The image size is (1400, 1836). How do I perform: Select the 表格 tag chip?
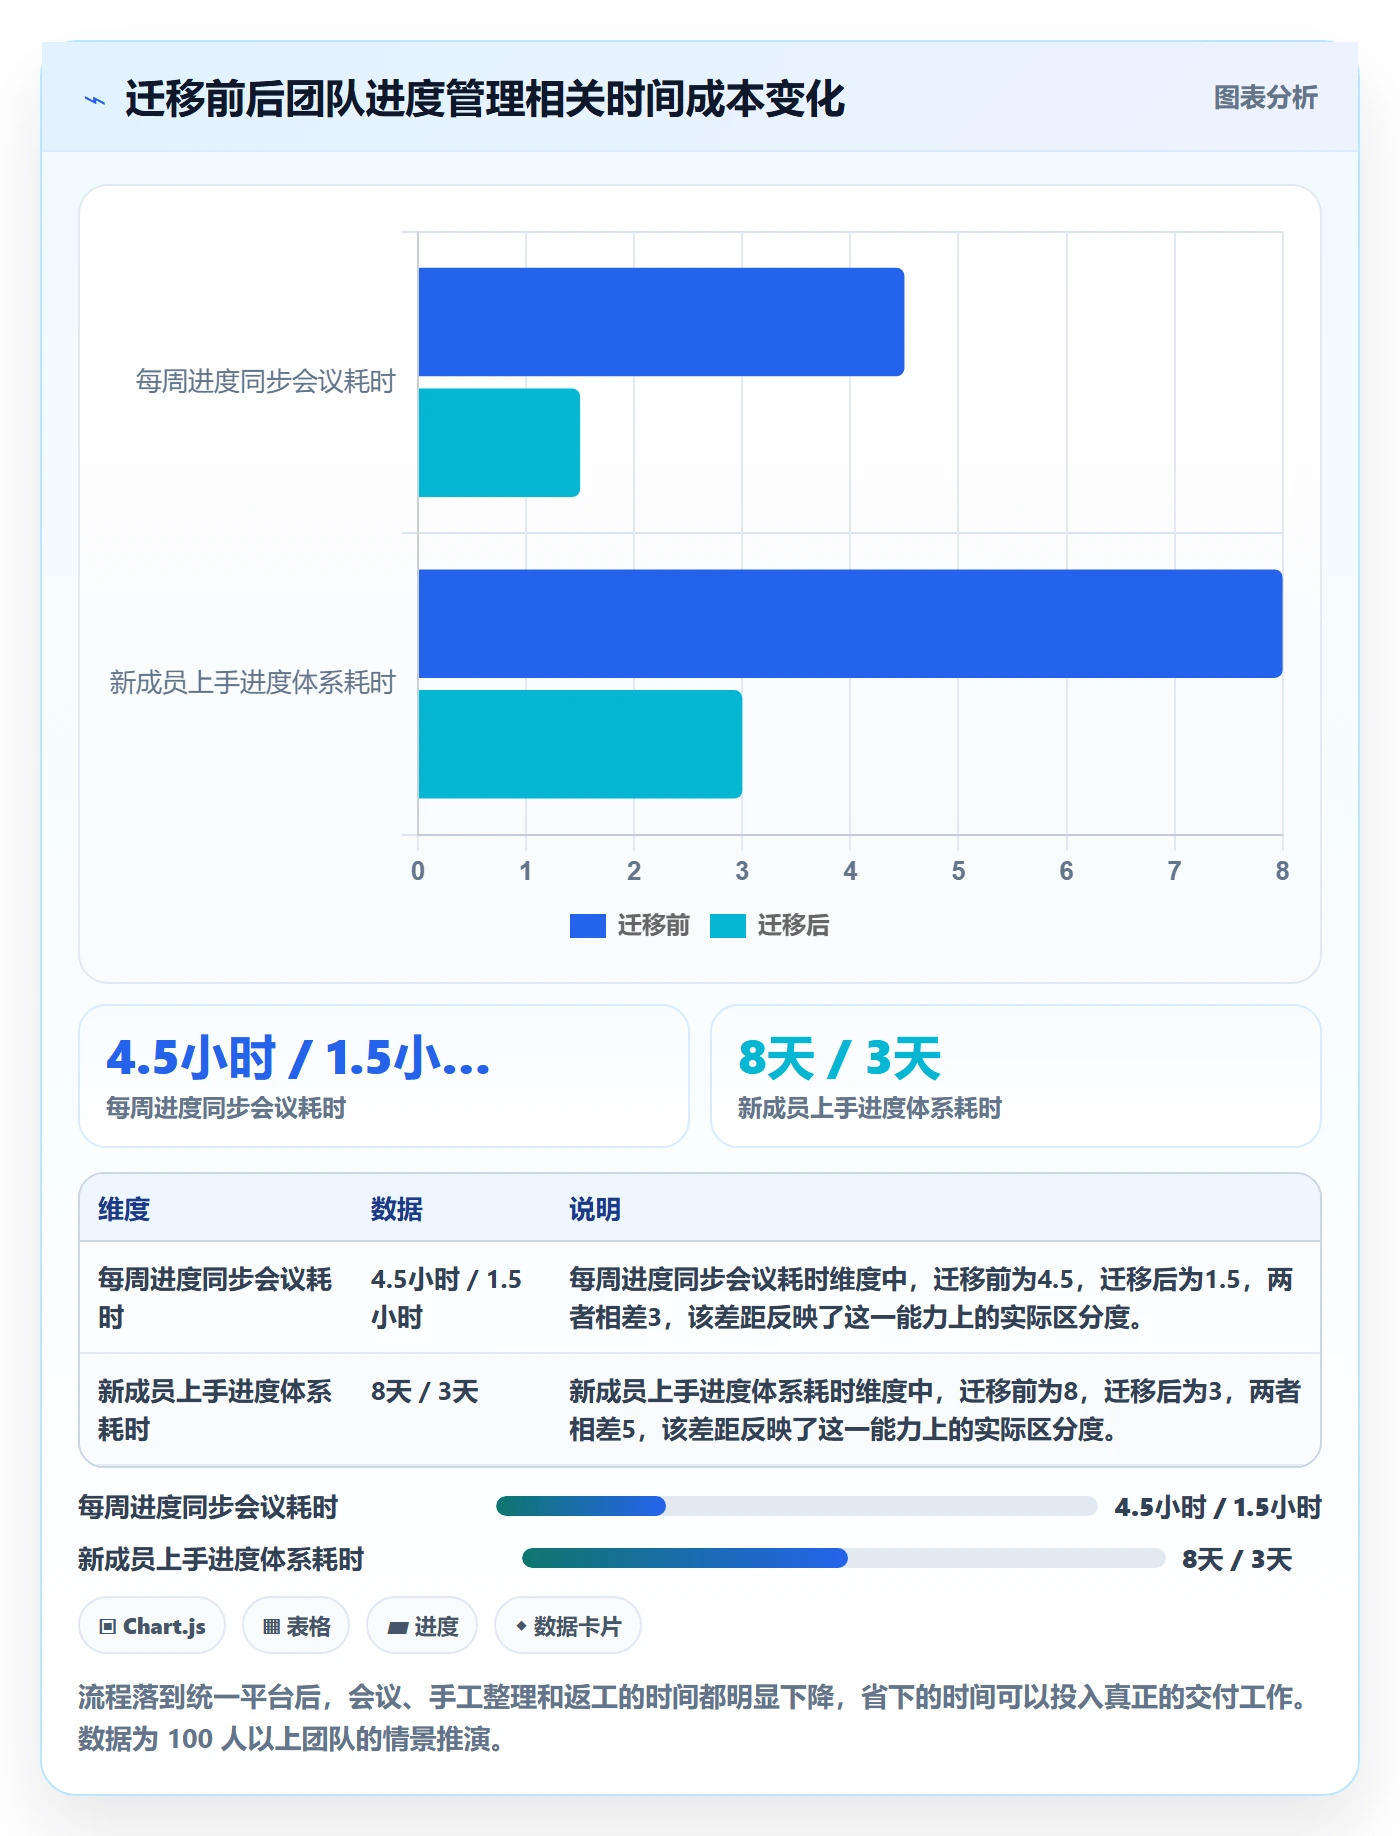(x=296, y=1626)
